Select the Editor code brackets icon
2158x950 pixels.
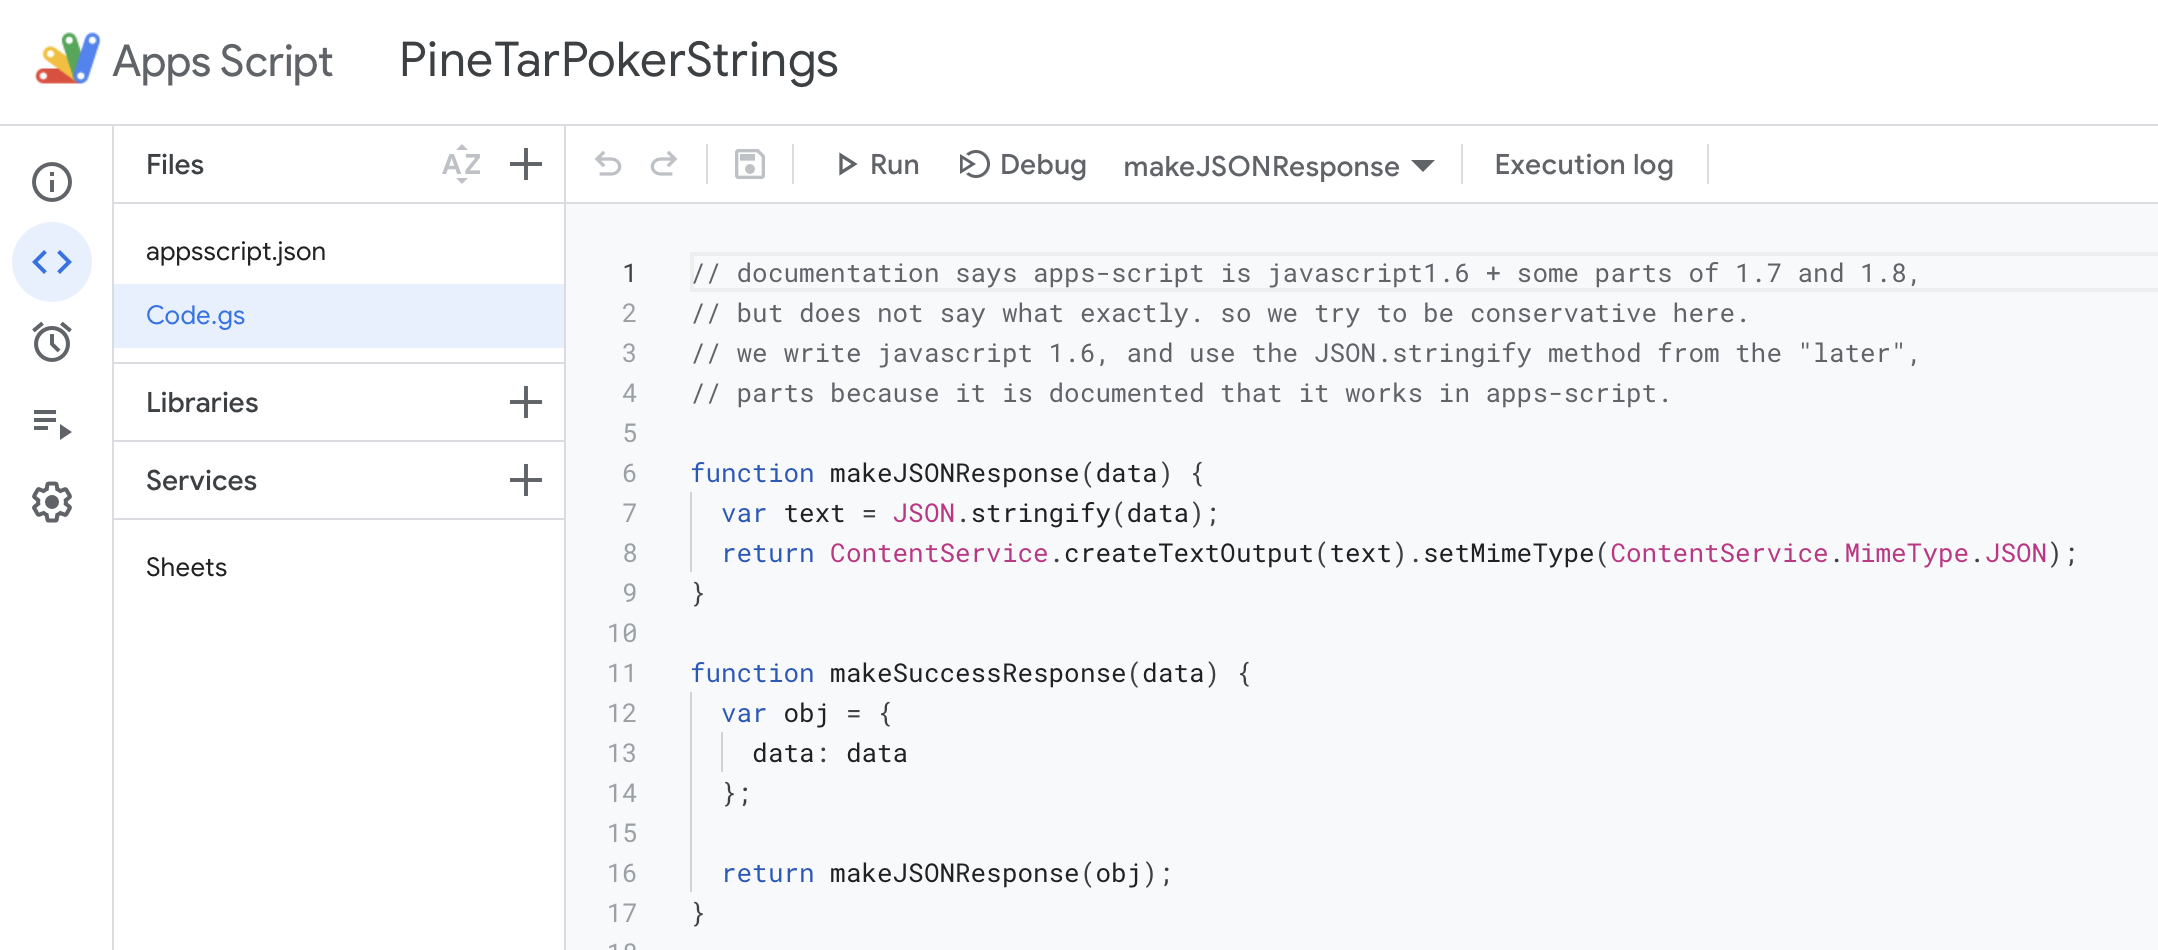tap(52, 262)
